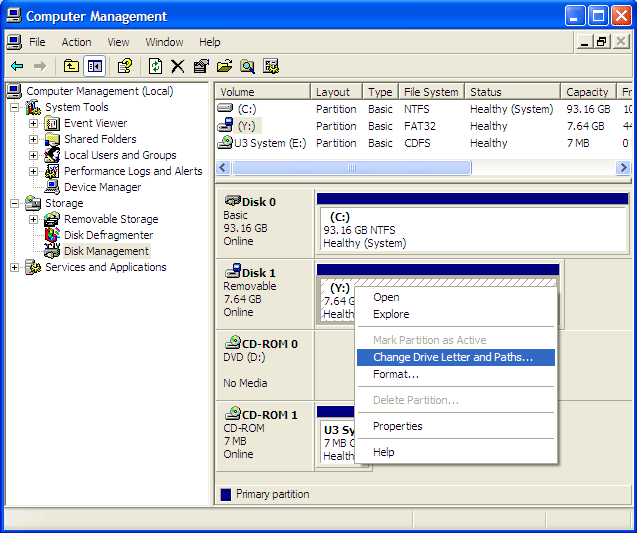Image resolution: width=637 pixels, height=533 pixels.
Task: Open the View menu
Action: (x=118, y=42)
